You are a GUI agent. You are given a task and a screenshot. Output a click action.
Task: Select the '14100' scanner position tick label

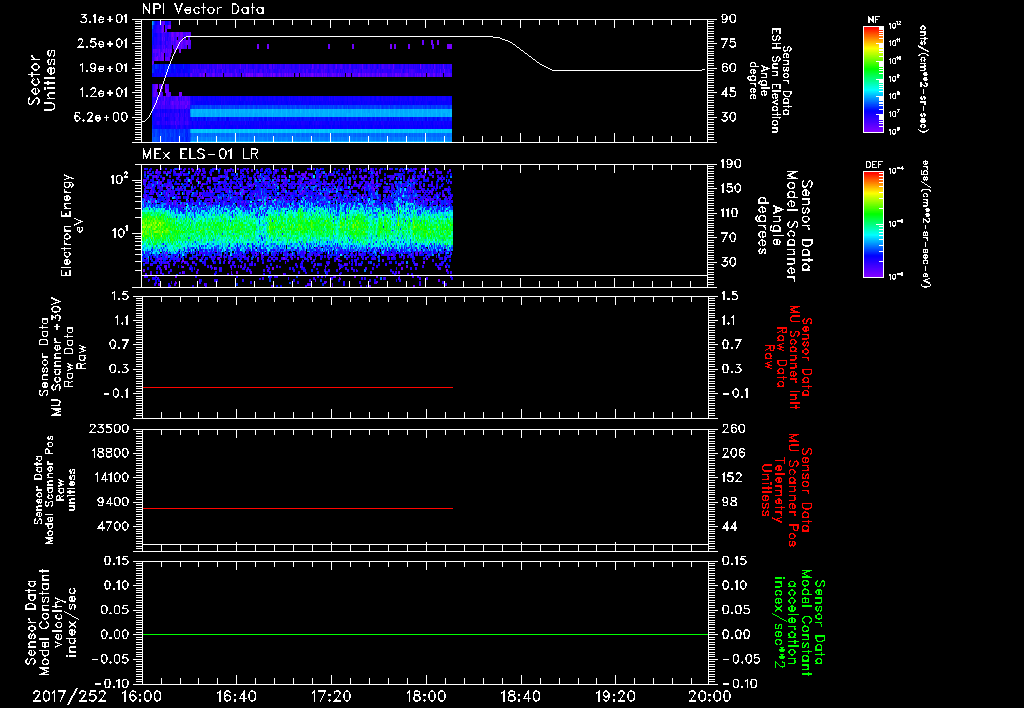click(x=110, y=477)
